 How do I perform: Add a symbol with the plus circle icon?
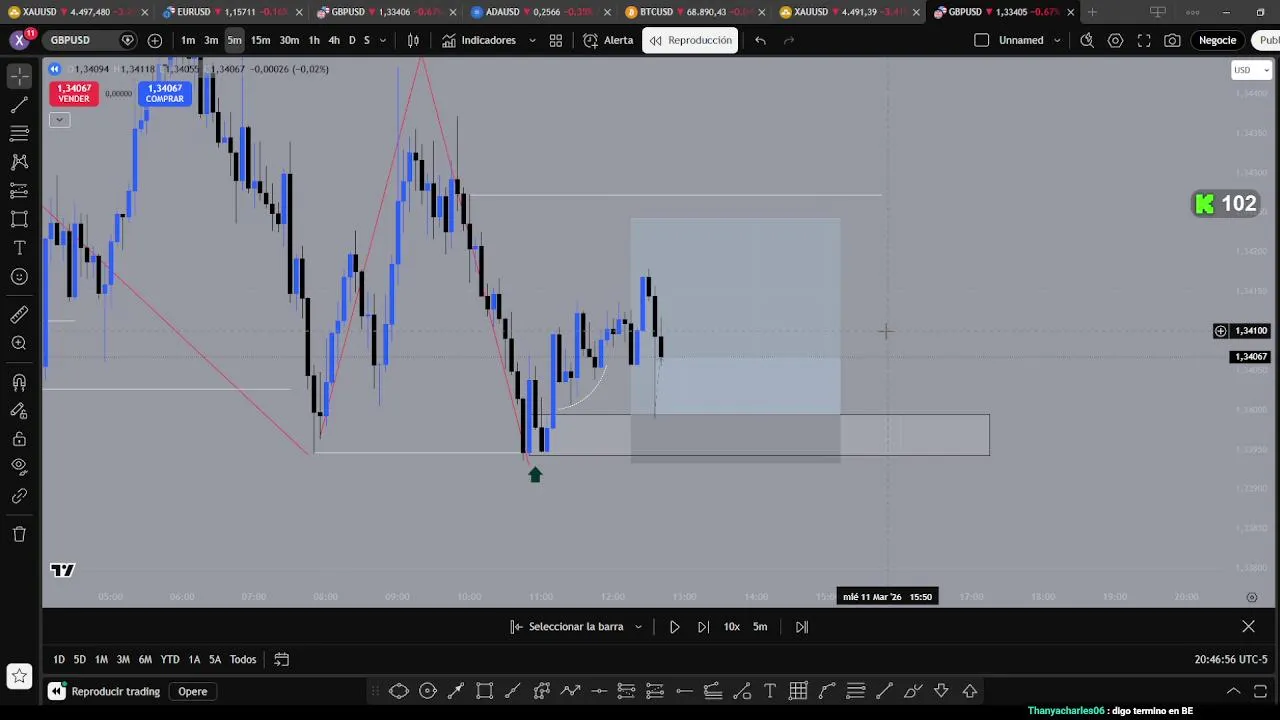point(155,40)
